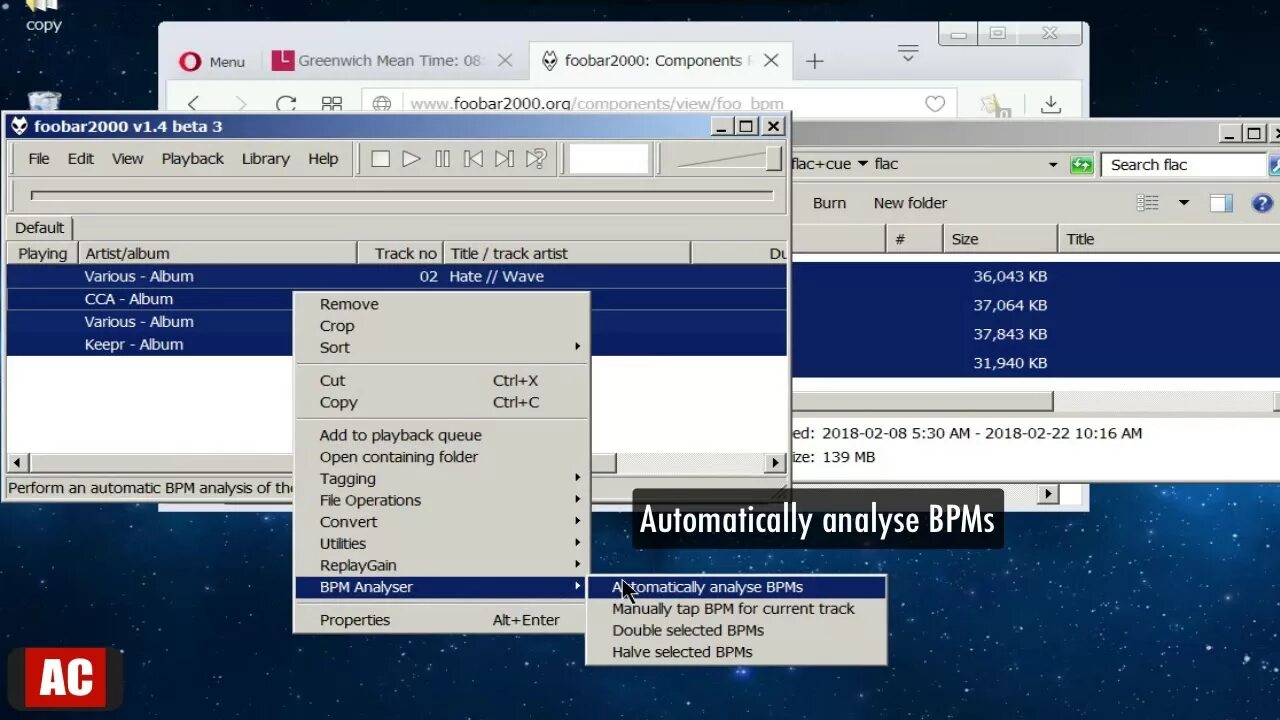Open the Library menu
Image resolution: width=1280 pixels, height=720 pixels.
[265, 159]
